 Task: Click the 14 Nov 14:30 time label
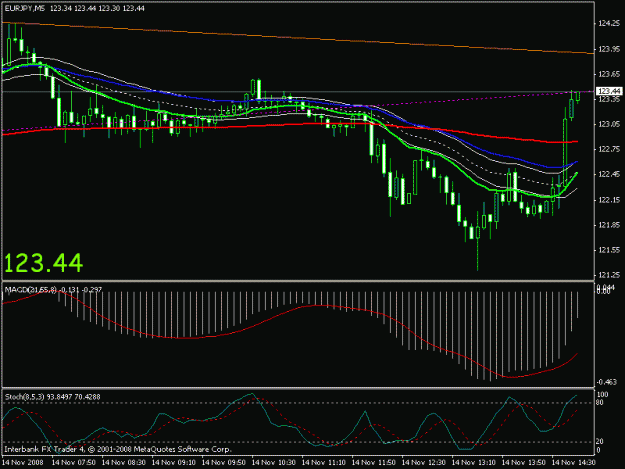(574, 462)
